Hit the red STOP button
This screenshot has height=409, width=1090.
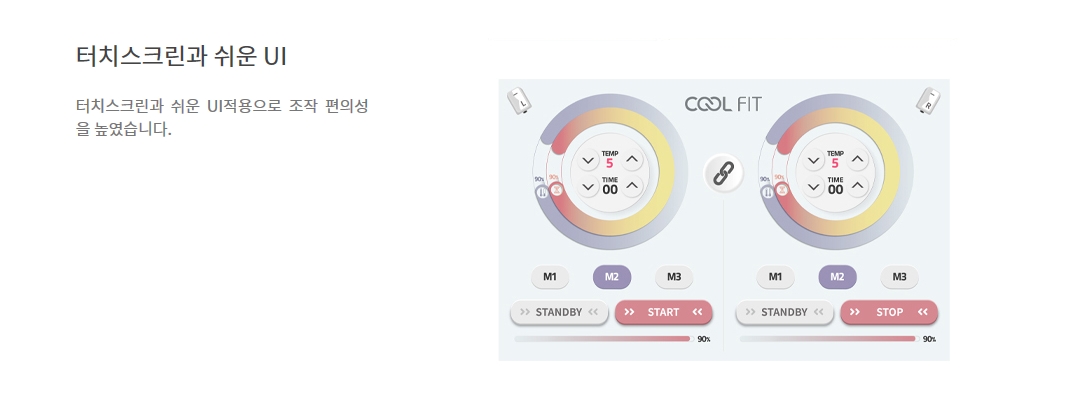pyautogui.click(x=889, y=312)
